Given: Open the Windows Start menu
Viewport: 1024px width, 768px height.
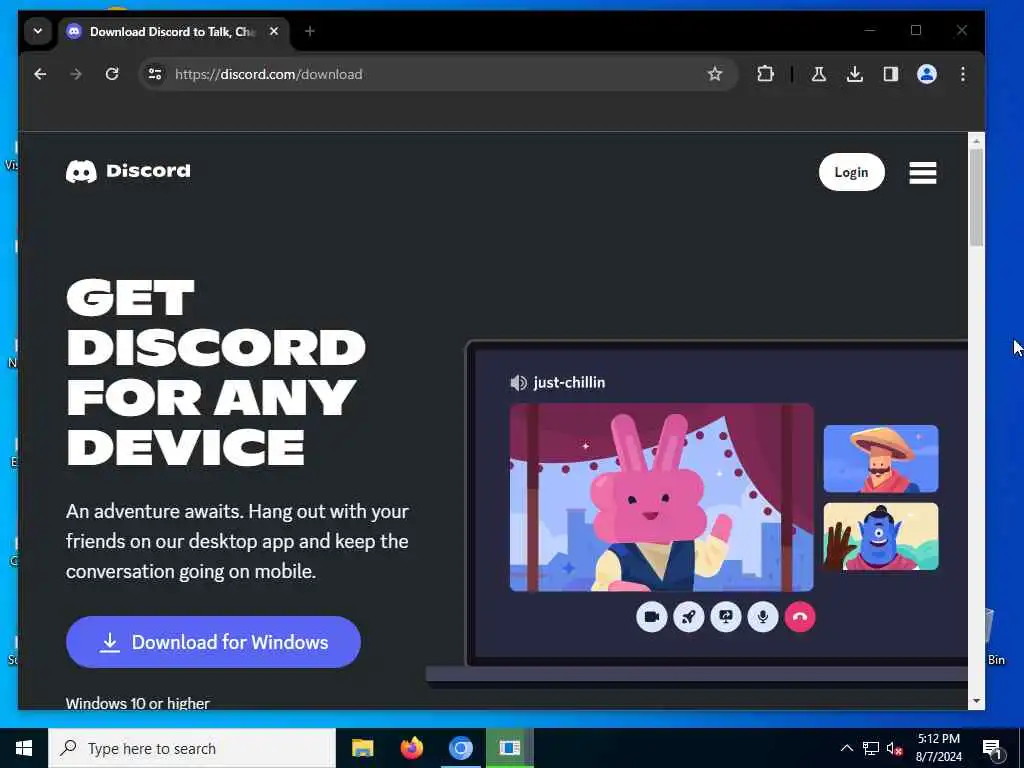Looking at the screenshot, I should 24,748.
